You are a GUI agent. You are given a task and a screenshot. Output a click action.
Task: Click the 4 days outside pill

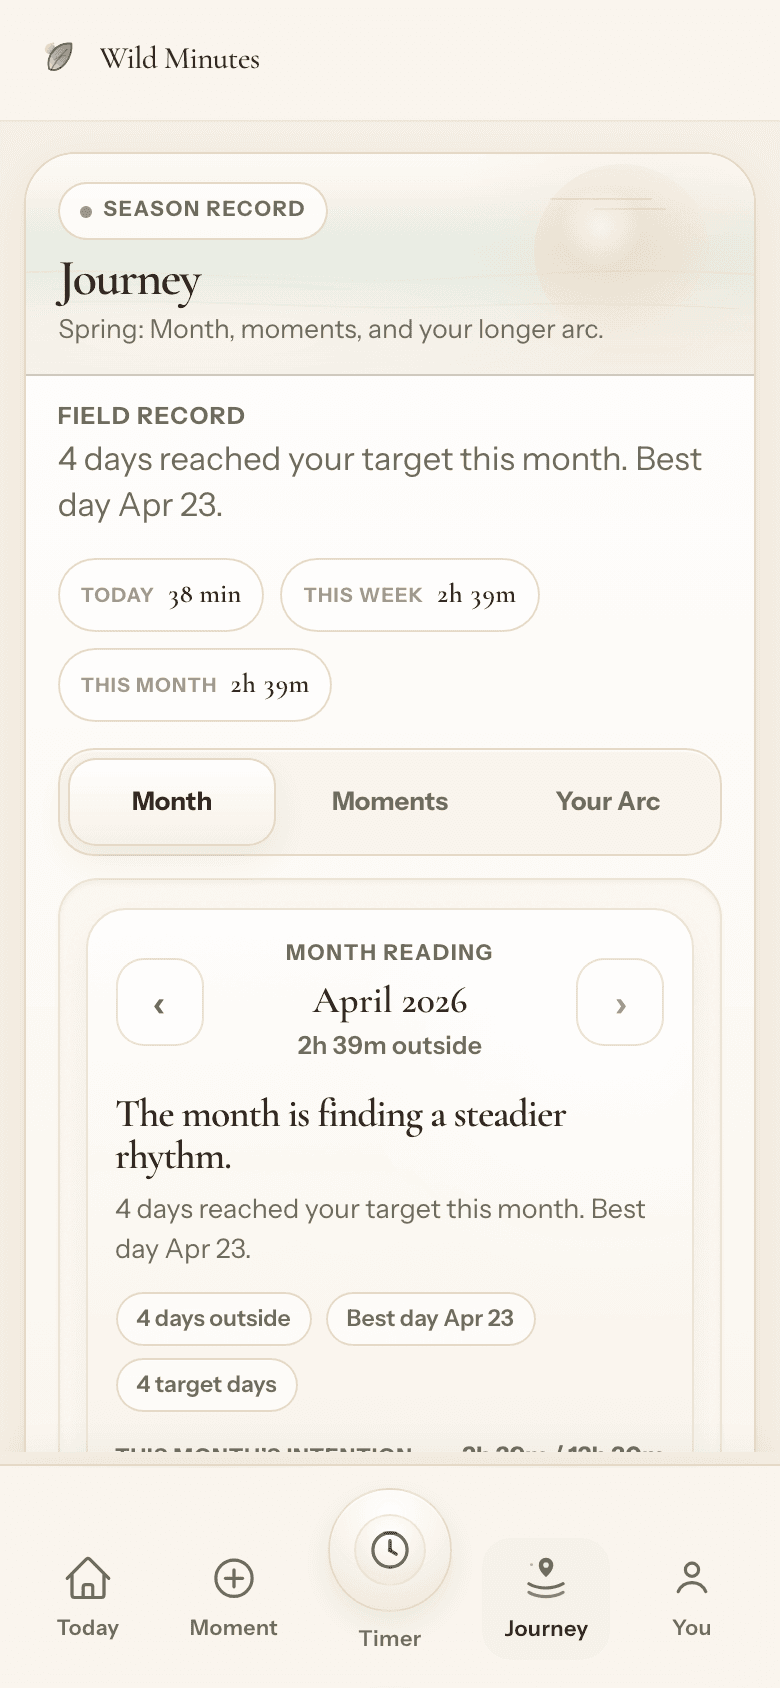point(214,1319)
